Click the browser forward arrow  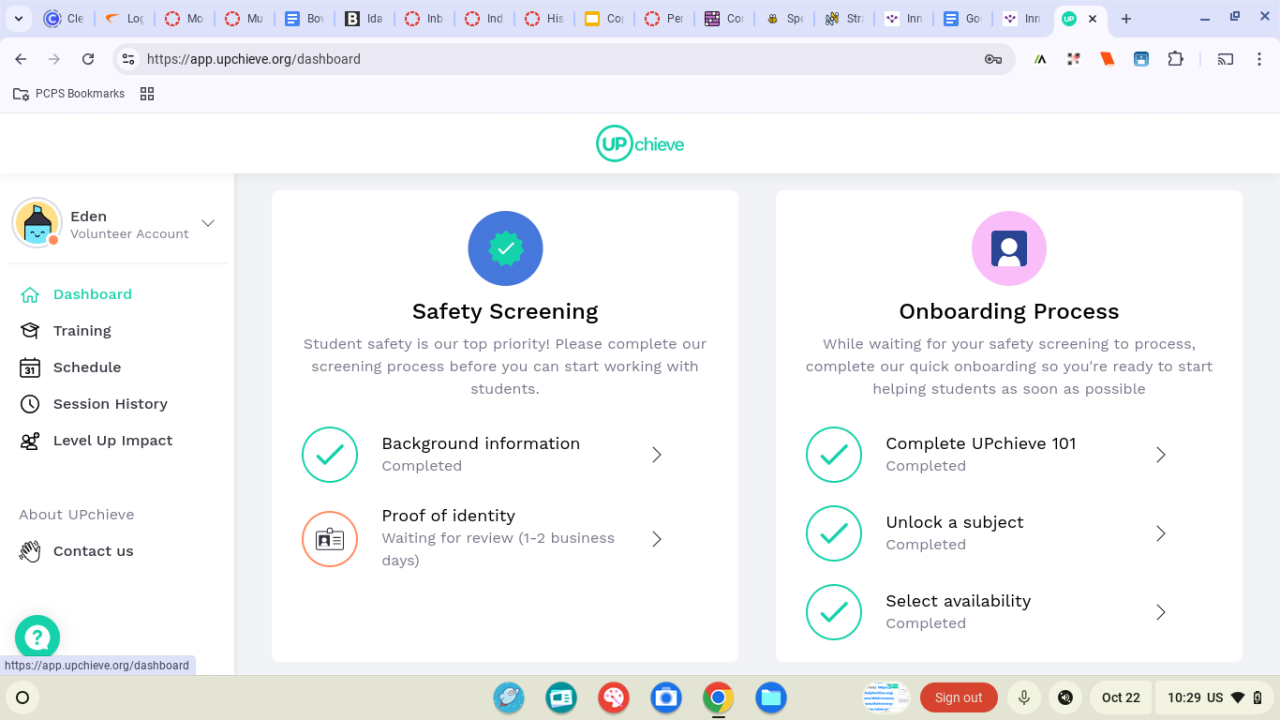54,59
